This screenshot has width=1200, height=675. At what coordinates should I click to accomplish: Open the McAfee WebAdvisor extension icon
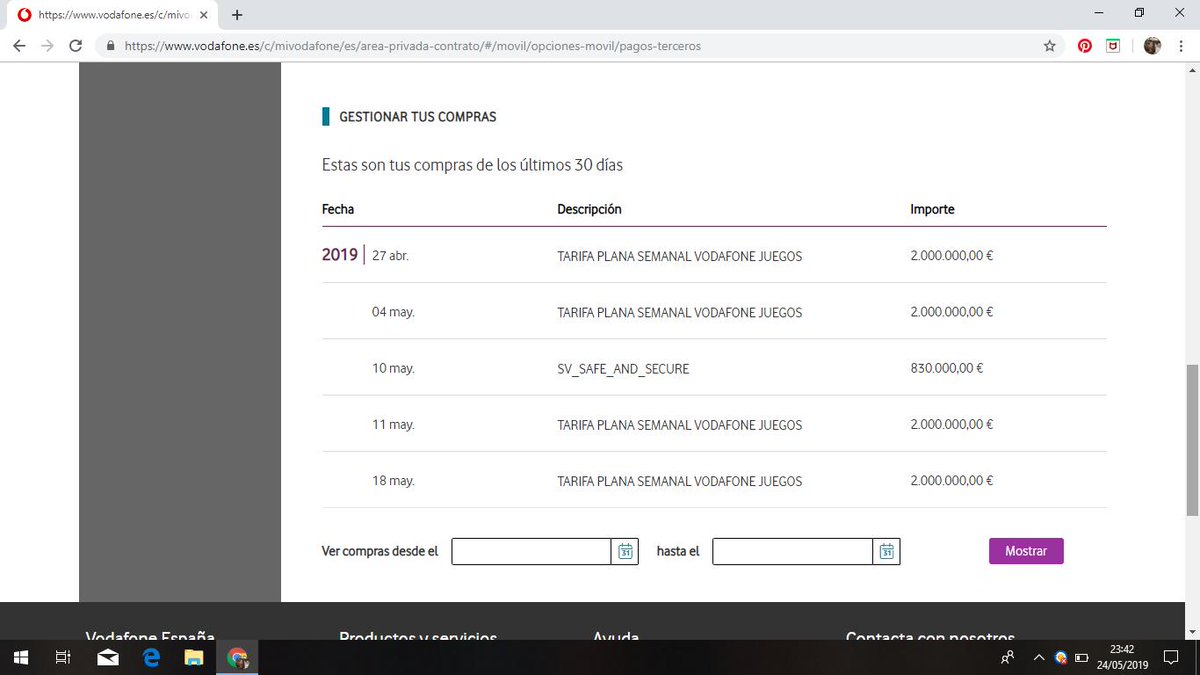coord(1113,46)
